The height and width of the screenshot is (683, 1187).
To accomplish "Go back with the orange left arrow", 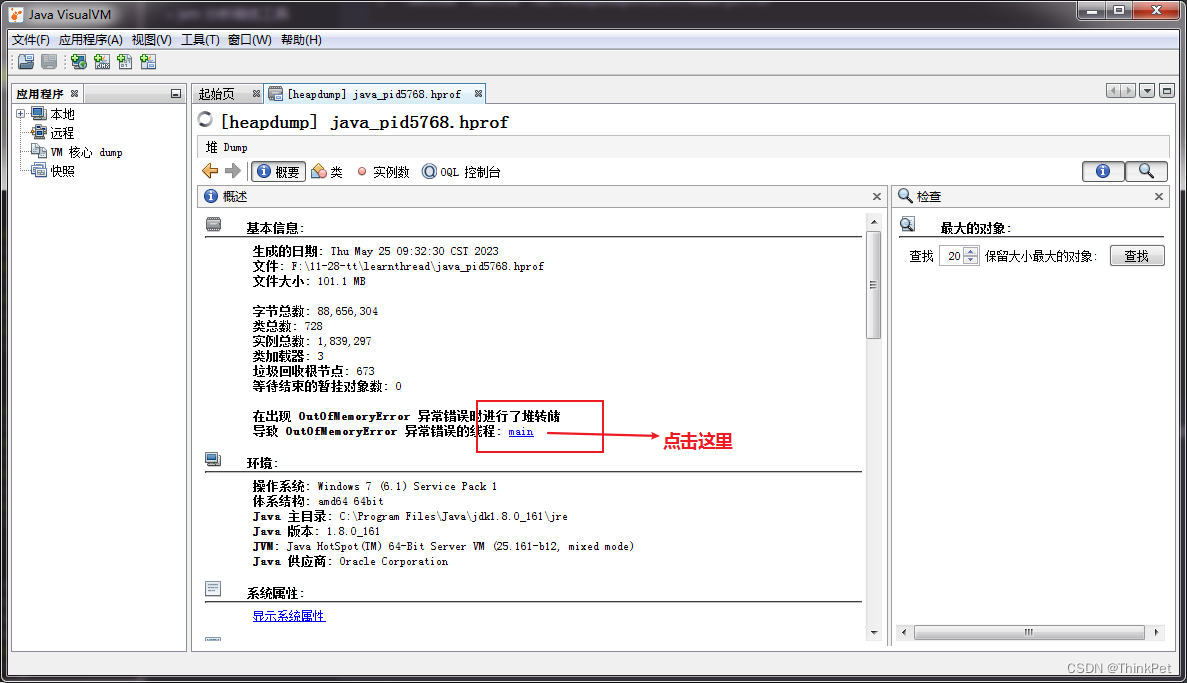I will point(210,171).
